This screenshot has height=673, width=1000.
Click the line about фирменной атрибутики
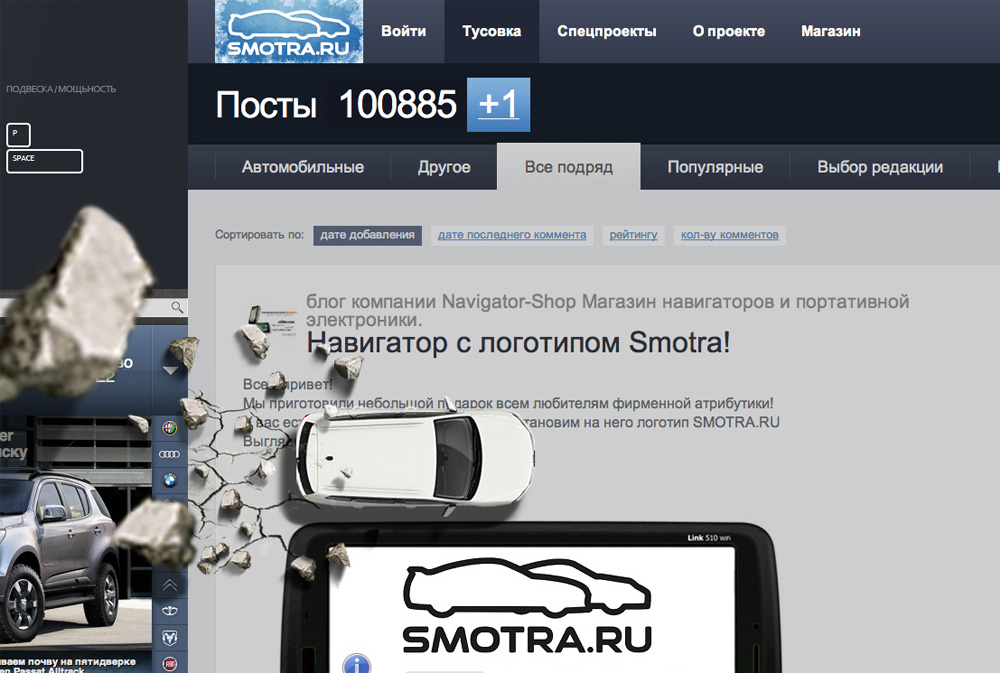pyautogui.click(x=508, y=404)
